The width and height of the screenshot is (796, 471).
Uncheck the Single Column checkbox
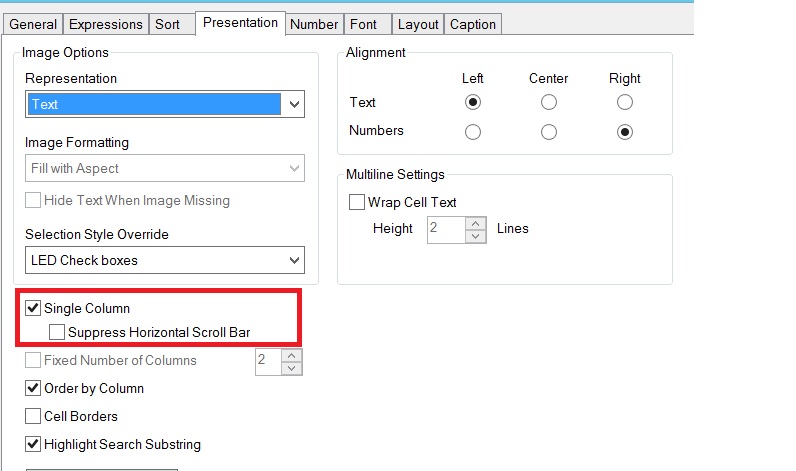tap(33, 308)
